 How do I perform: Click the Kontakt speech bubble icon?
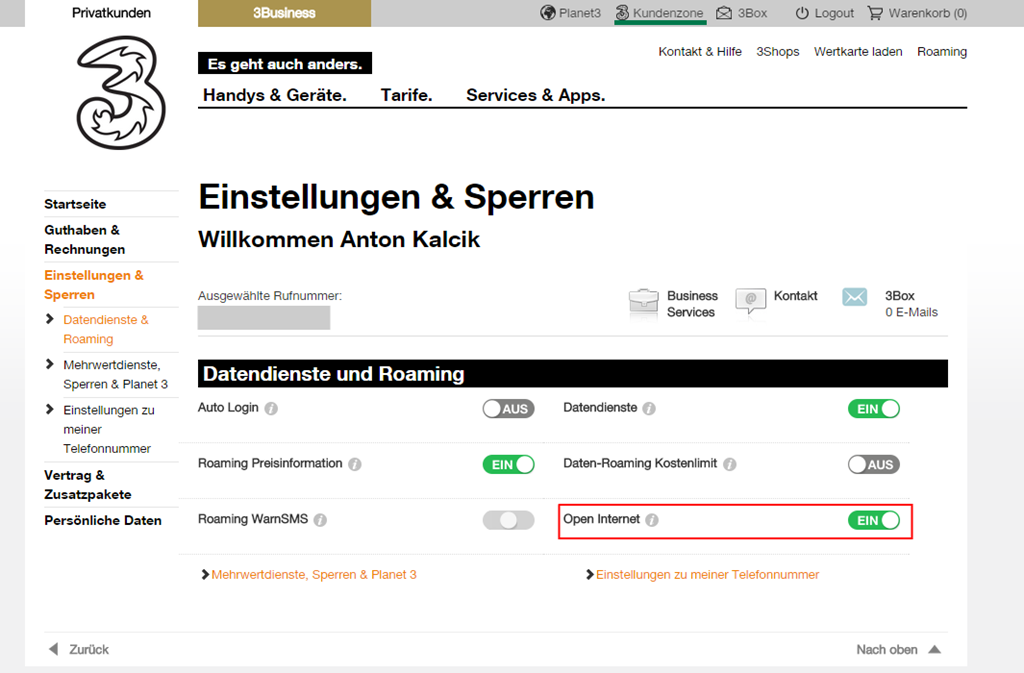(x=750, y=301)
